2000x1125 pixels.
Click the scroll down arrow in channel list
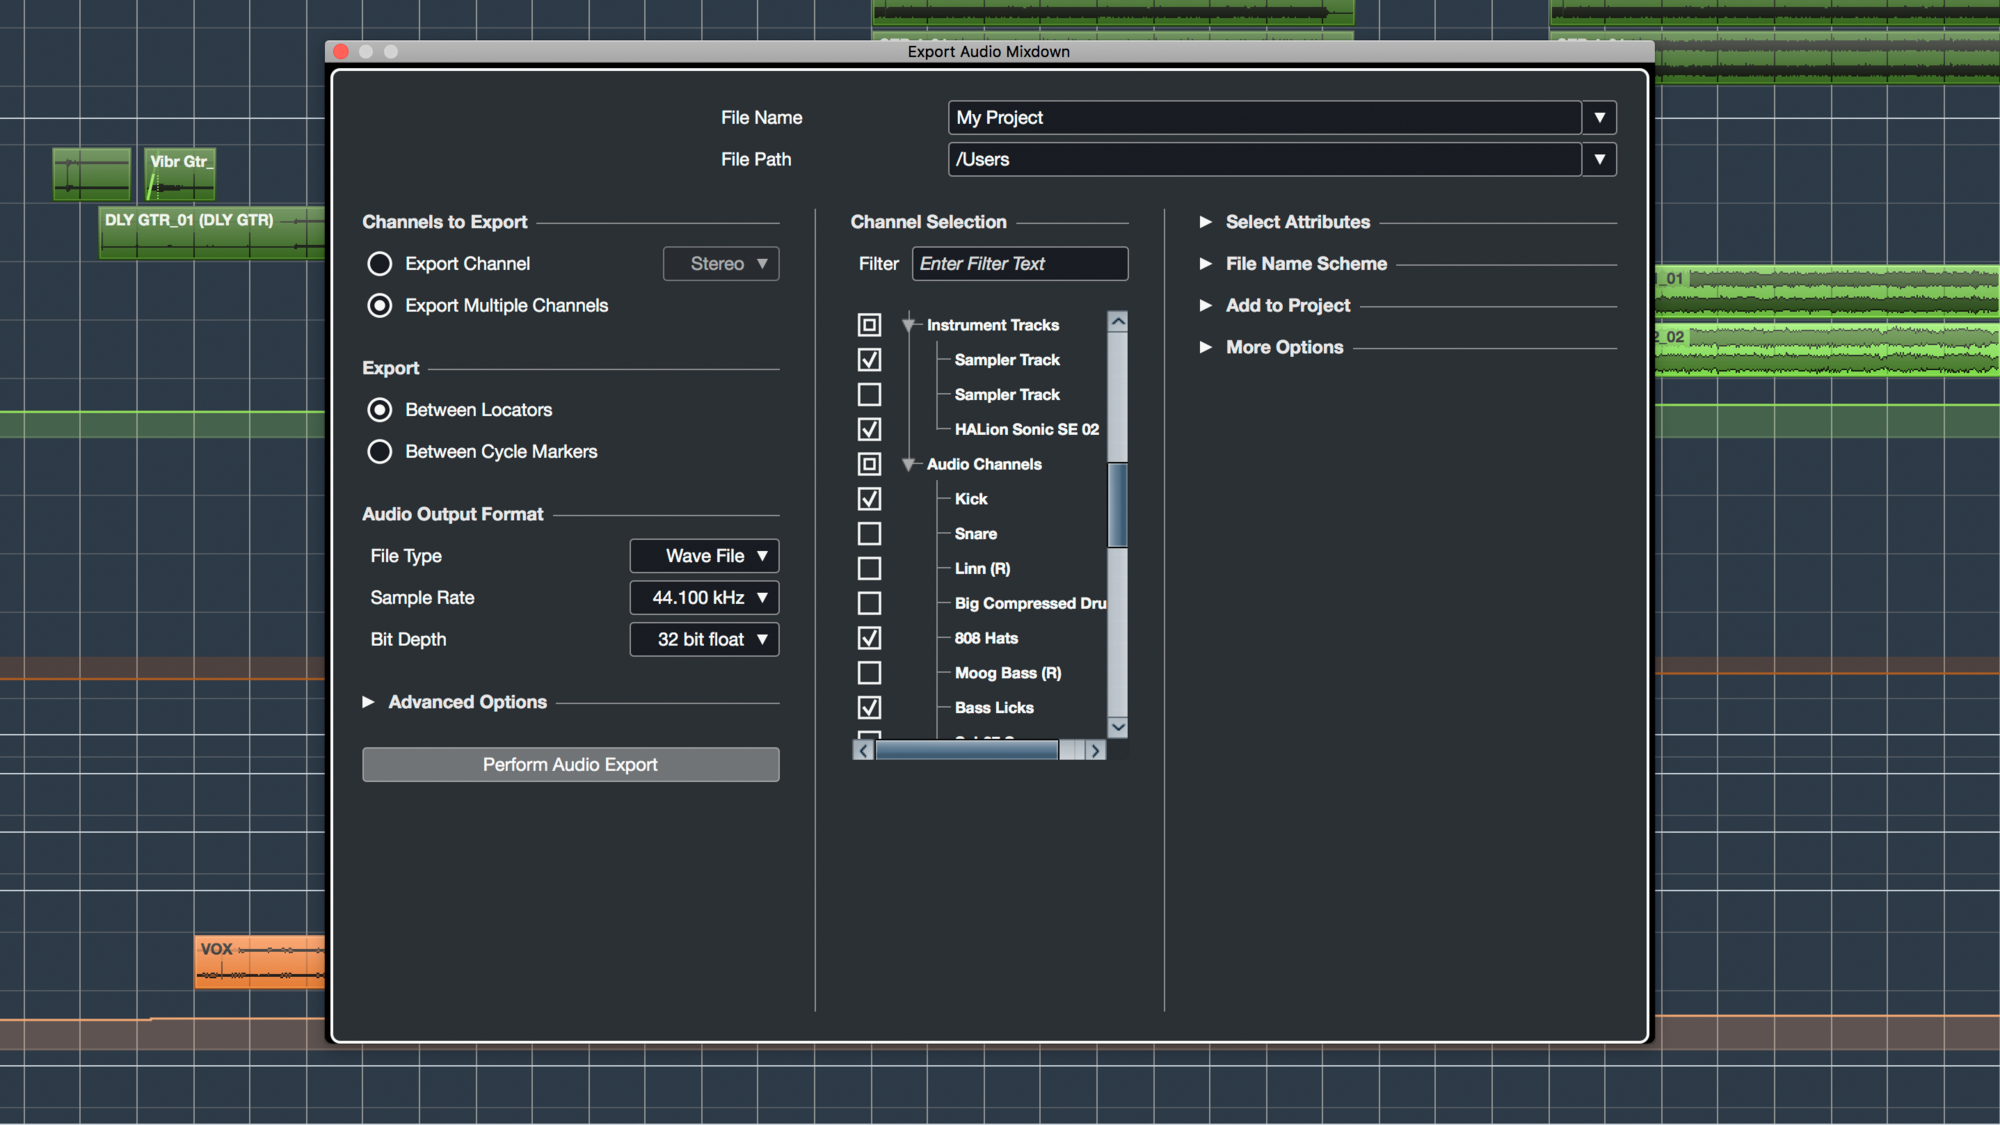[1118, 727]
